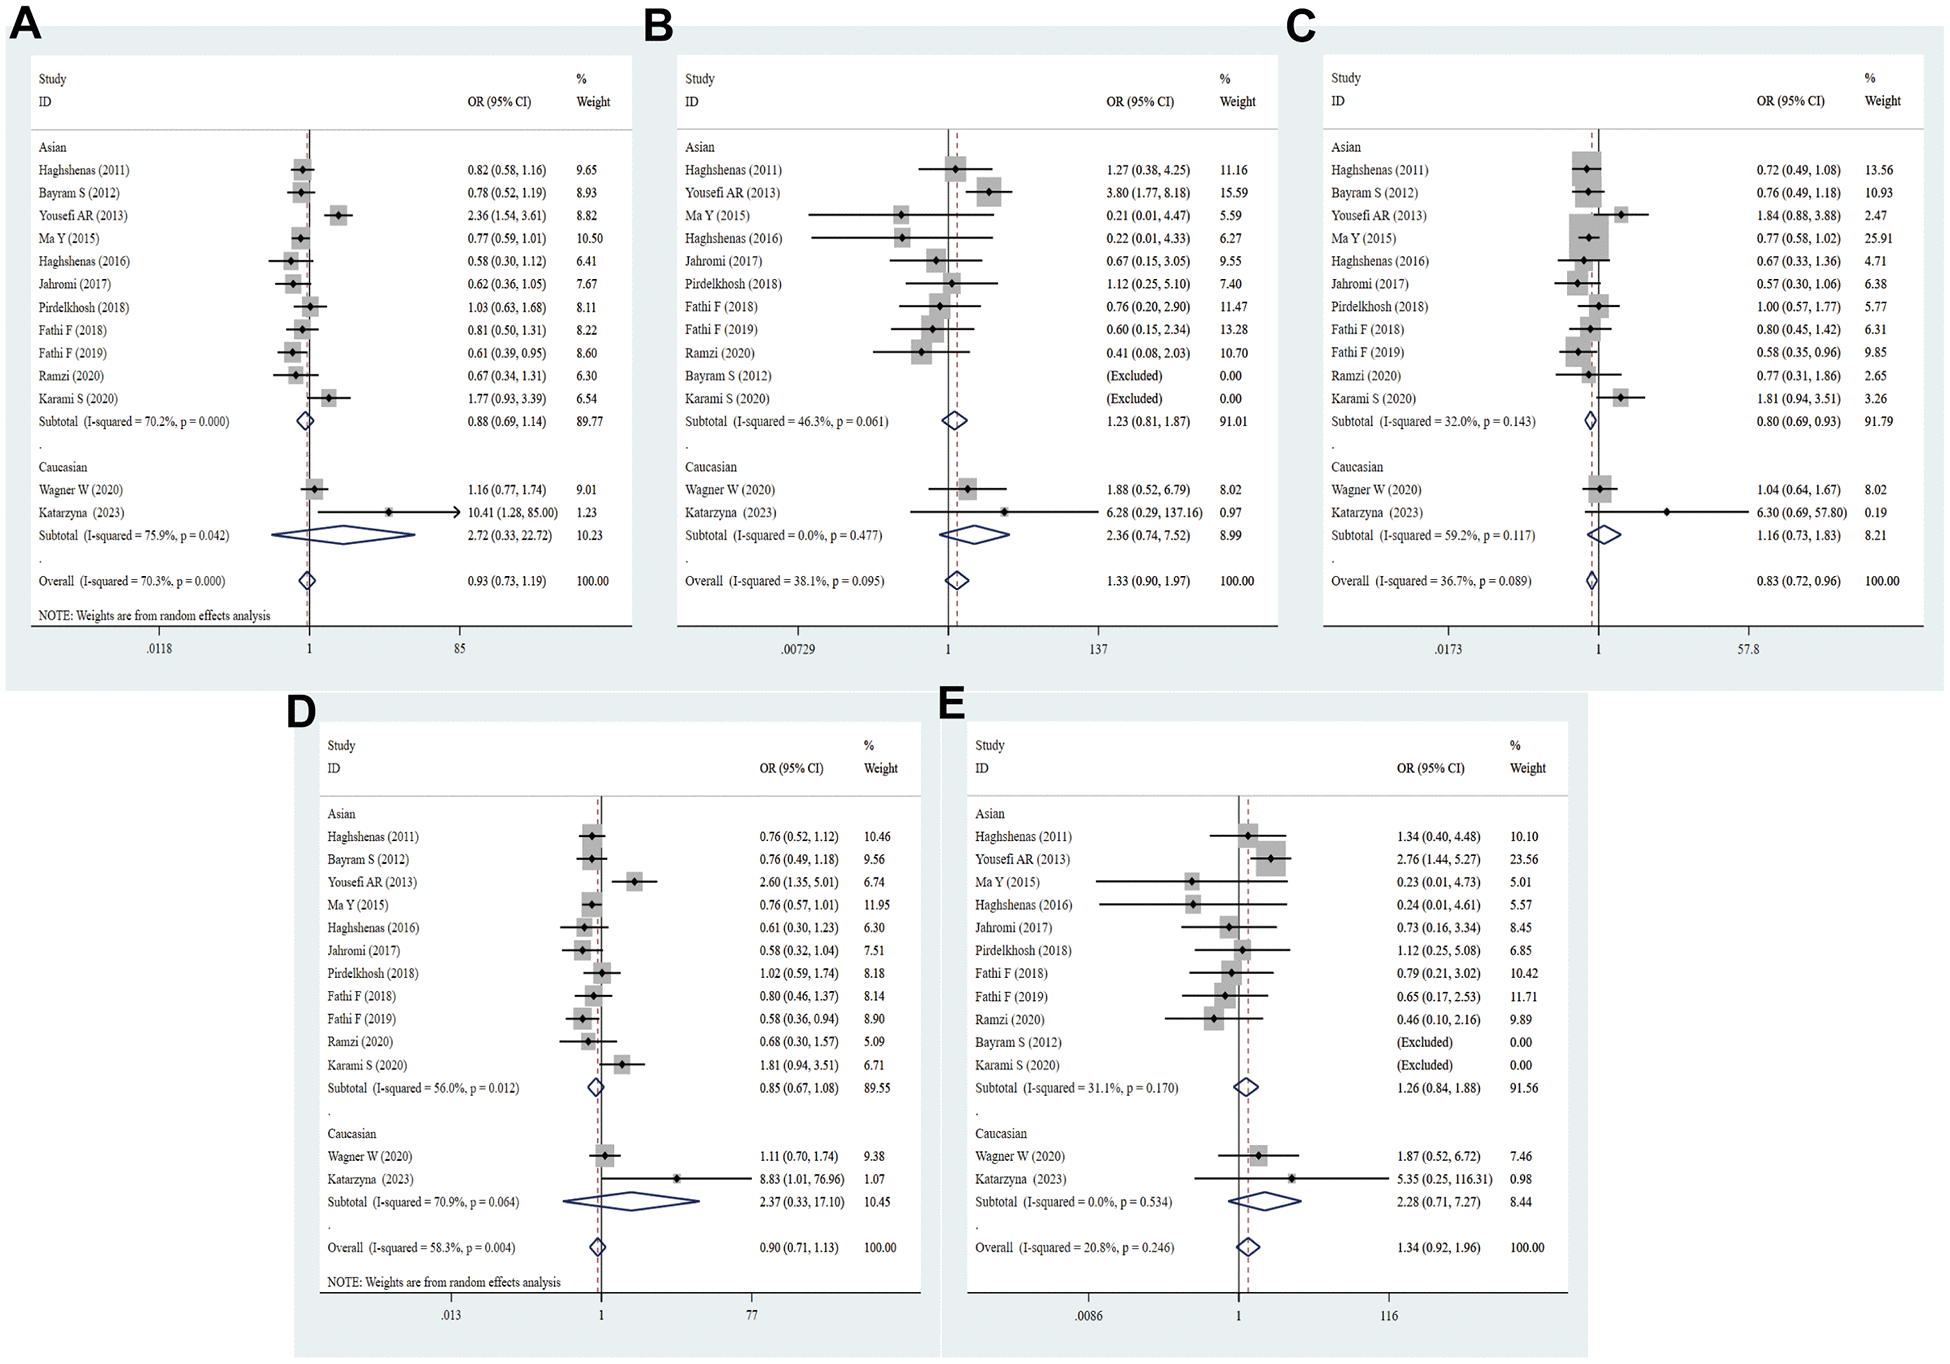Screen dimensions: 1950x1364
Task: Click 'Subtotal (I-squared = 32.0%, p = 0.143)'
Action: point(1433,422)
